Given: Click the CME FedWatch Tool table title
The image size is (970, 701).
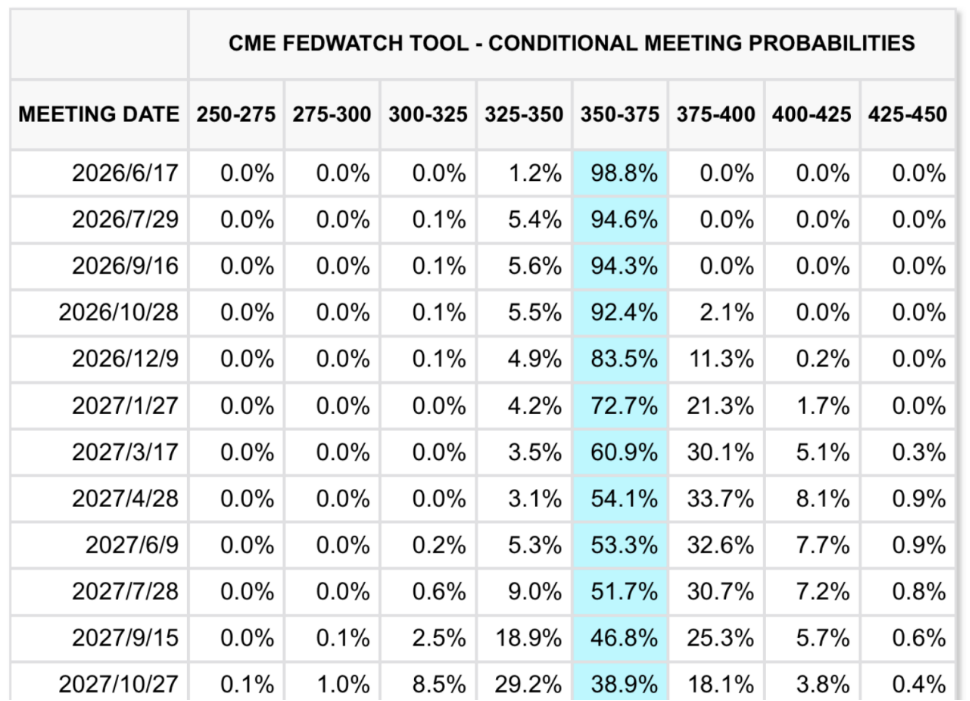Looking at the screenshot, I should pos(571,43).
